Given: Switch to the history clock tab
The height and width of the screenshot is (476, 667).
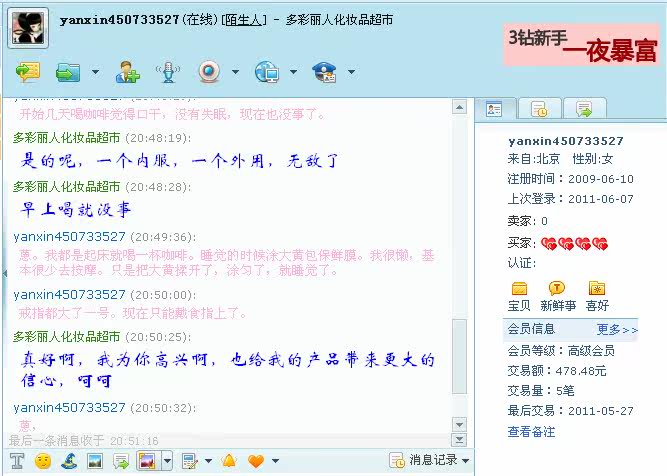Looking at the screenshot, I should pyautogui.click(x=539, y=109).
